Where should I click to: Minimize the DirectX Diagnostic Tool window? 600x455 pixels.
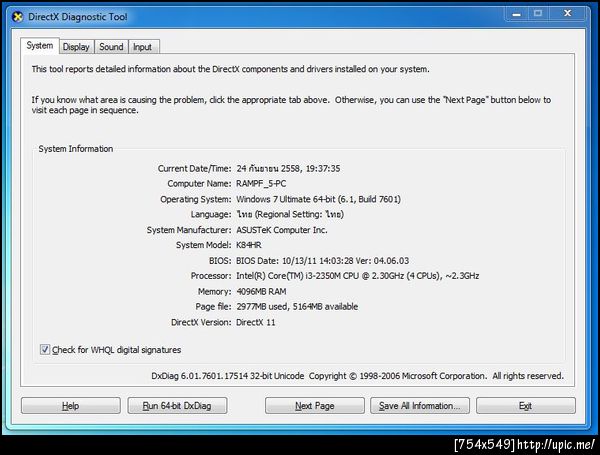(x=517, y=14)
